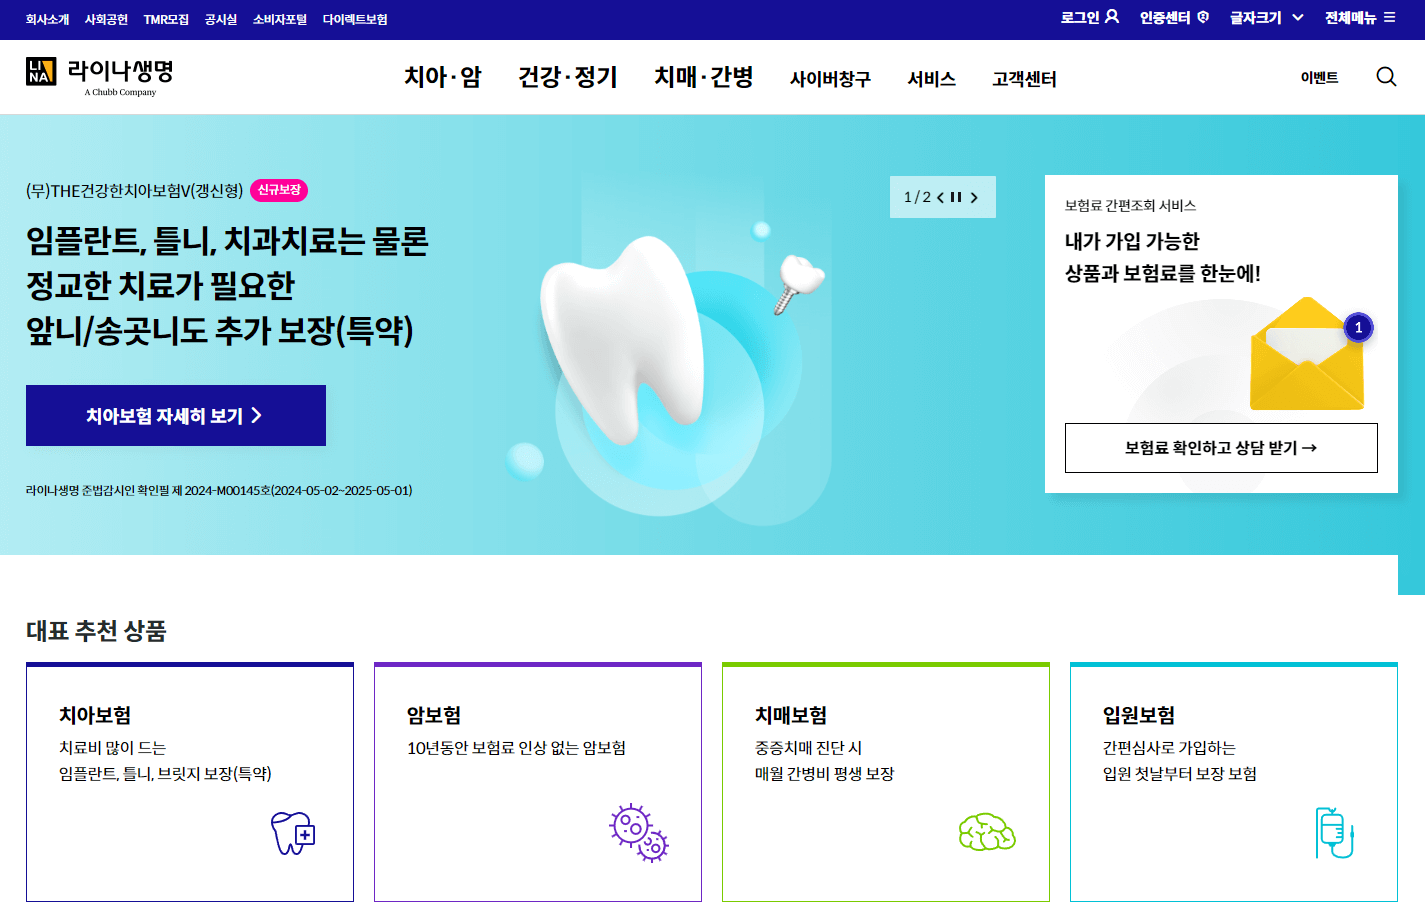Click 보험료 간편조회 서비스 text
Screen dimensions: 1425x920
click(x=1130, y=206)
